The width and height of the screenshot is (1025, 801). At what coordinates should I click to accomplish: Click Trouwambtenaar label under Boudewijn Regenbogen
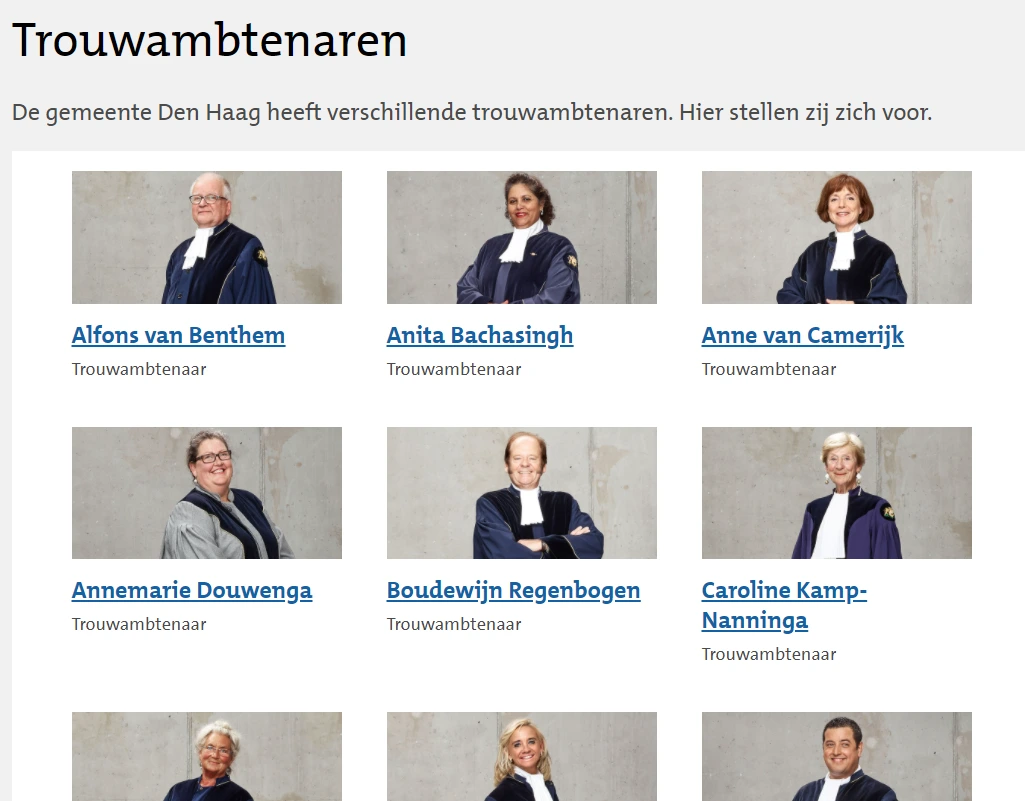tap(454, 624)
